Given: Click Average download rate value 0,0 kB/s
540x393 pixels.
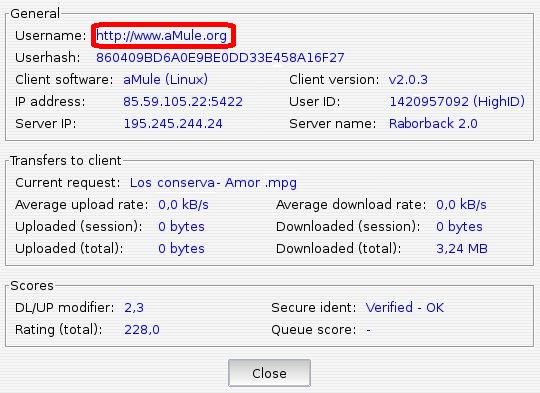Looking at the screenshot, I should pos(461,205).
